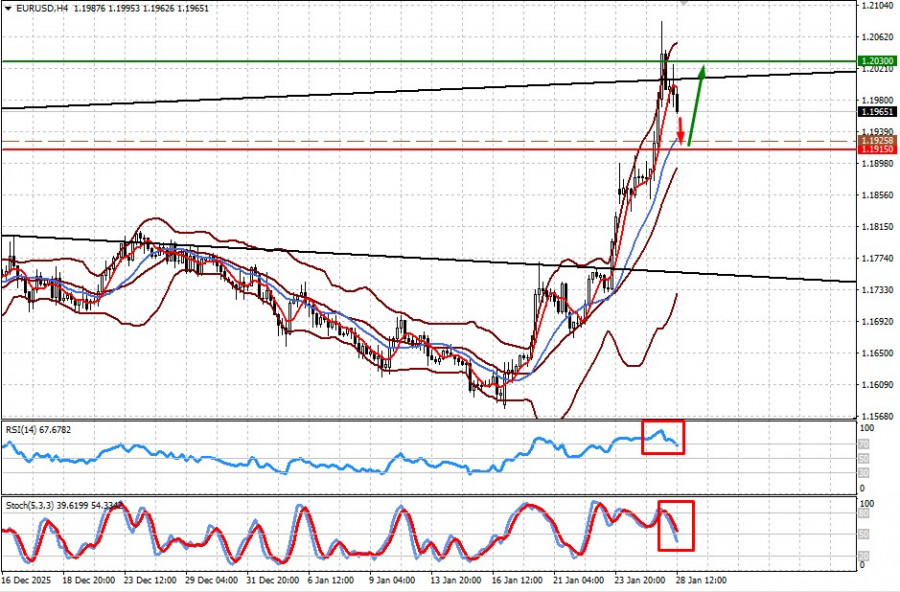Click the EURUSD,H4 symbol title

40,9
